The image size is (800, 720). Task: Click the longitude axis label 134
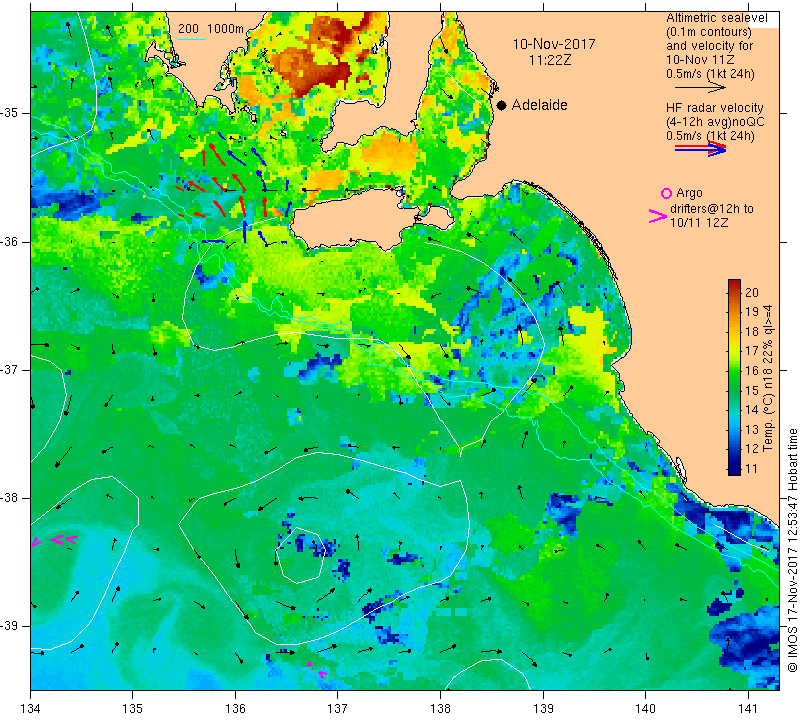click(x=31, y=709)
